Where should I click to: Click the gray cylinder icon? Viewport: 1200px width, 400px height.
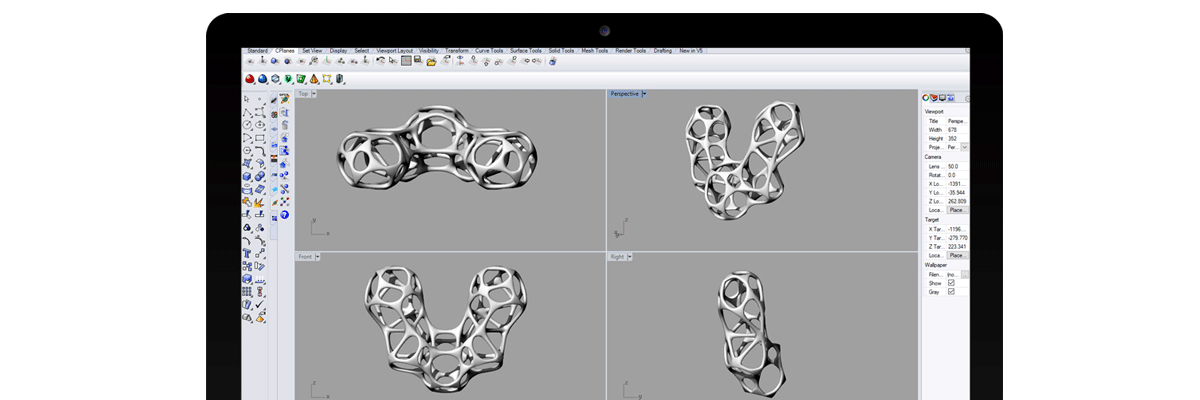(x=339, y=79)
